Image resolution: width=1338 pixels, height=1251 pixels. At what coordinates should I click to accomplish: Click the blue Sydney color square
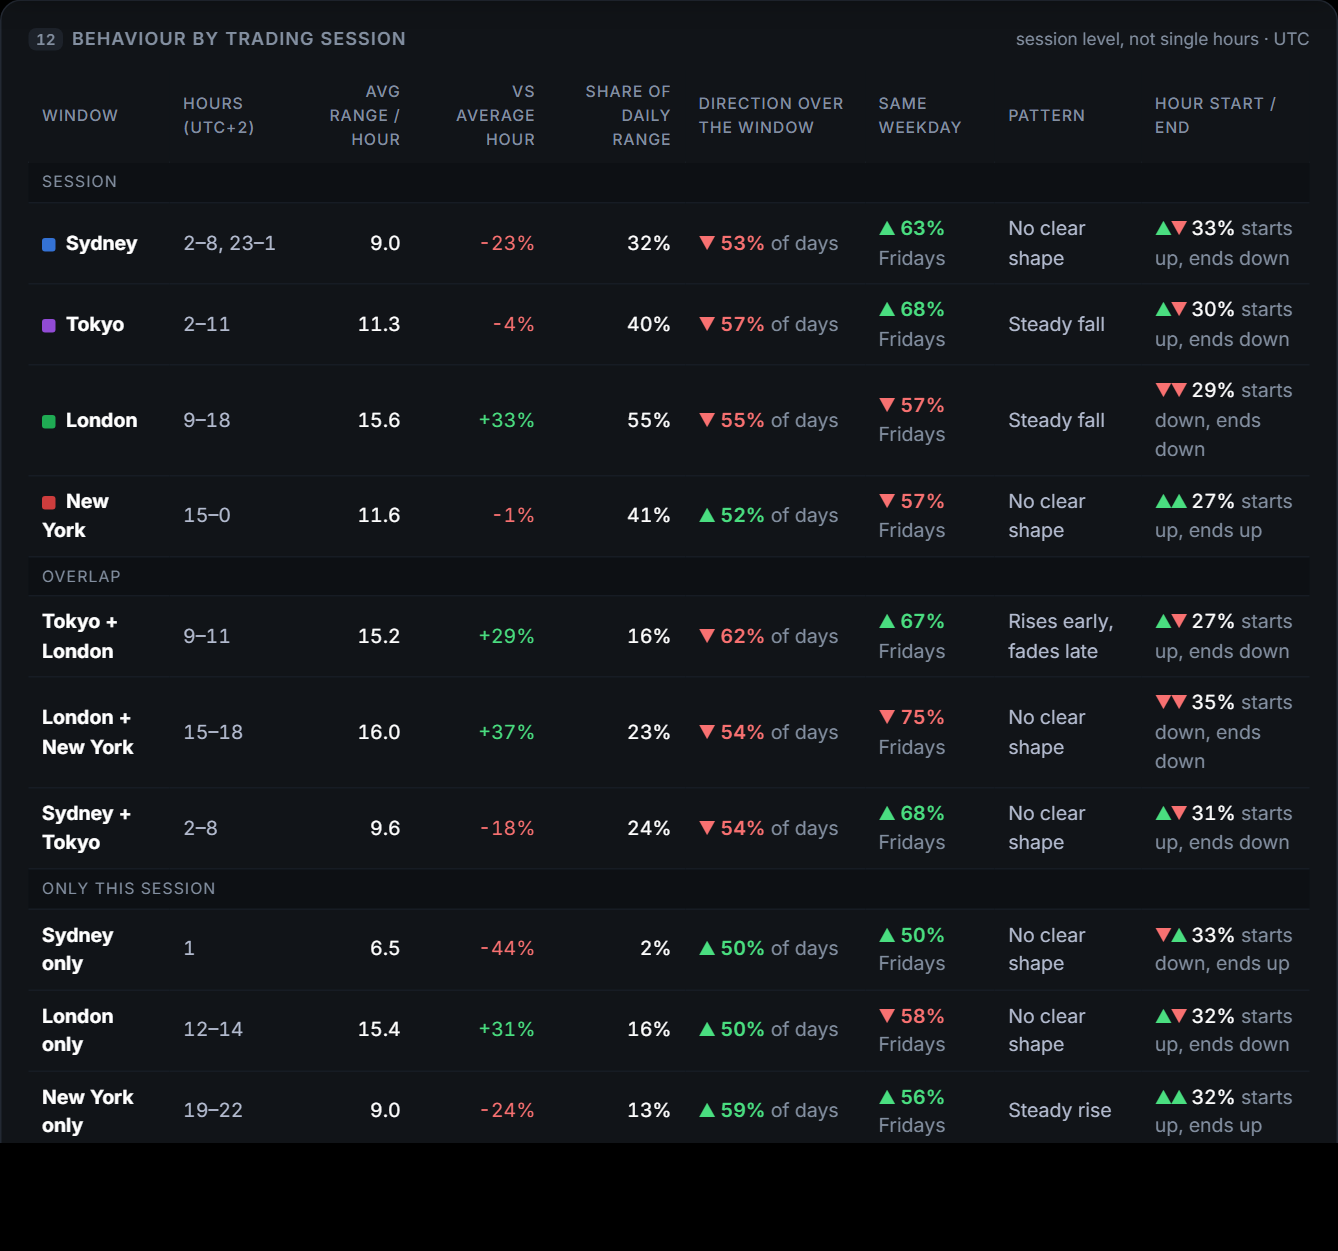[49, 245]
